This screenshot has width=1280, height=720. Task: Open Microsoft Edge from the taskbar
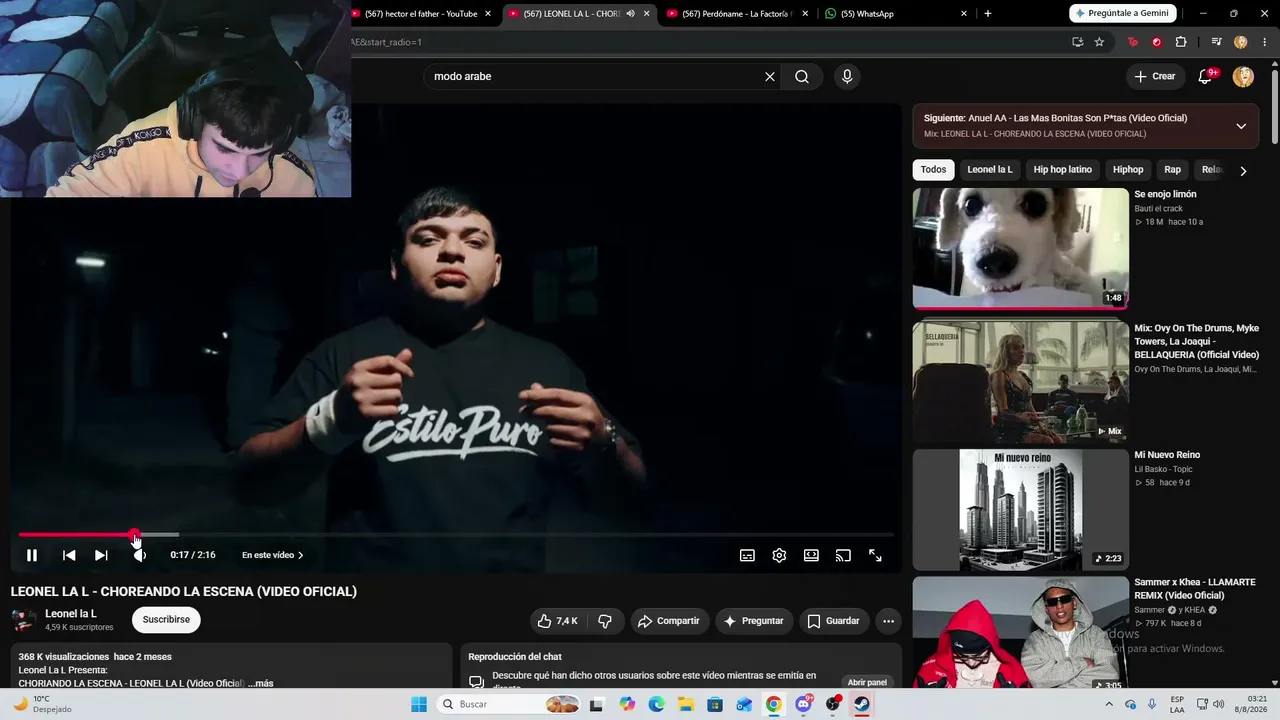point(656,704)
